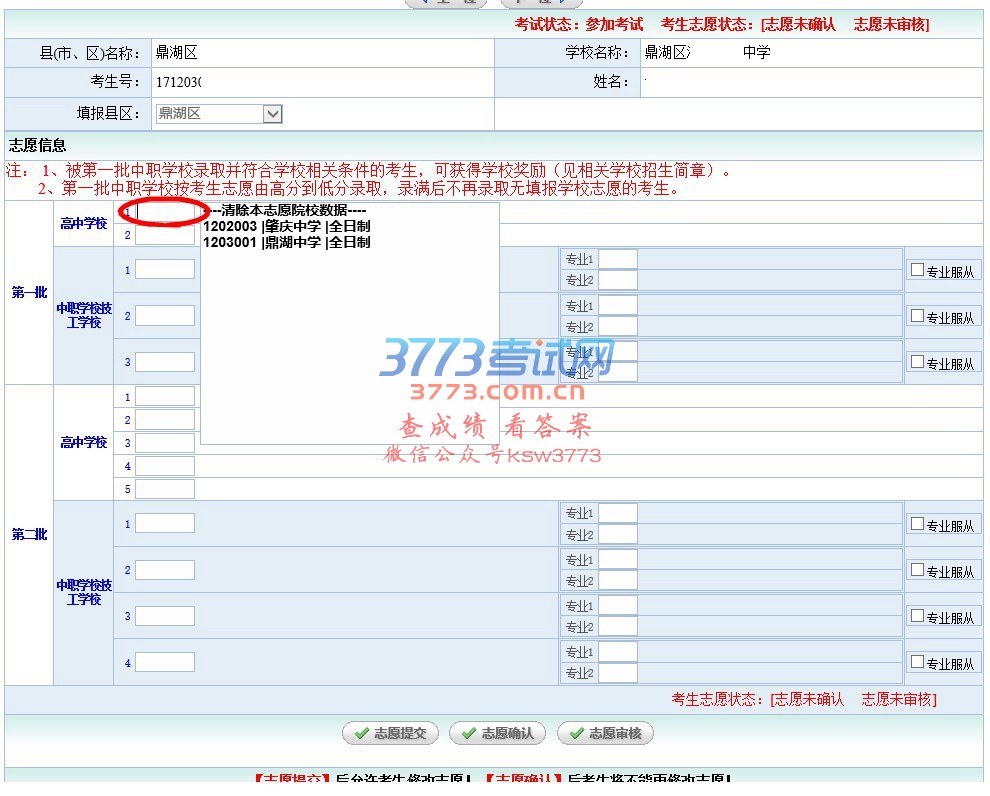Click second-batch vocational school choice 1 field
The width and height of the screenshot is (990, 796).
165,523
